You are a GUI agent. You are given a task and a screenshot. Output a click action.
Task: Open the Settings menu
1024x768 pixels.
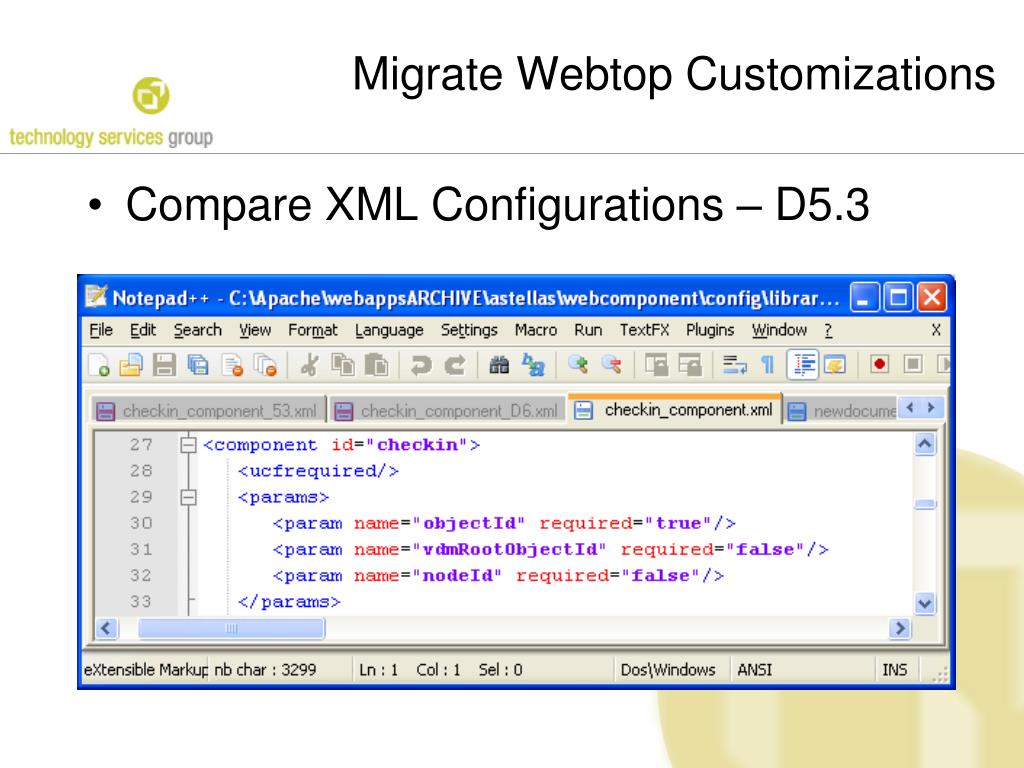point(469,330)
